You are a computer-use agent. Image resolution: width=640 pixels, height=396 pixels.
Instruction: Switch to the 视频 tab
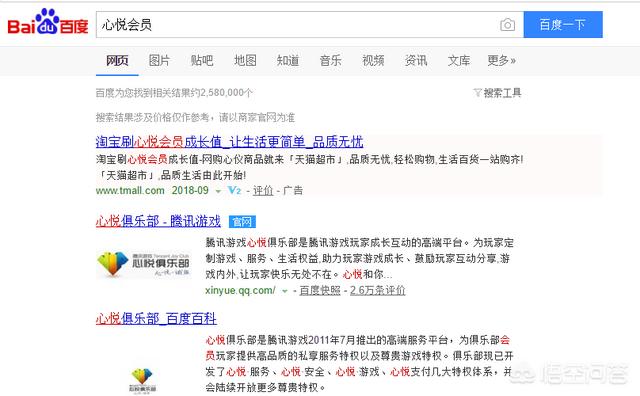coord(373,60)
